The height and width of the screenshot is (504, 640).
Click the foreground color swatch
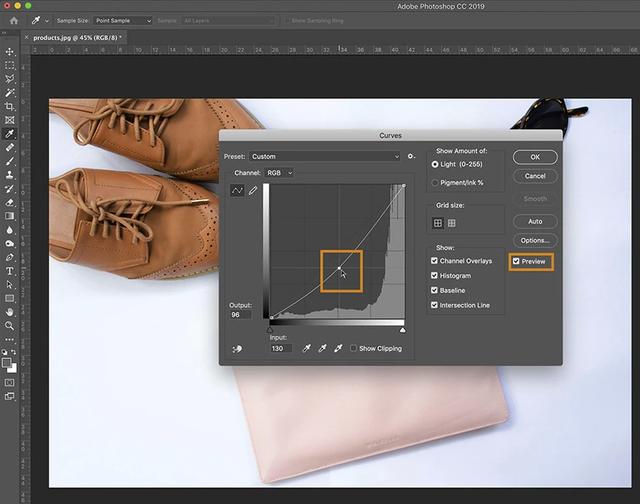click(x=6, y=362)
